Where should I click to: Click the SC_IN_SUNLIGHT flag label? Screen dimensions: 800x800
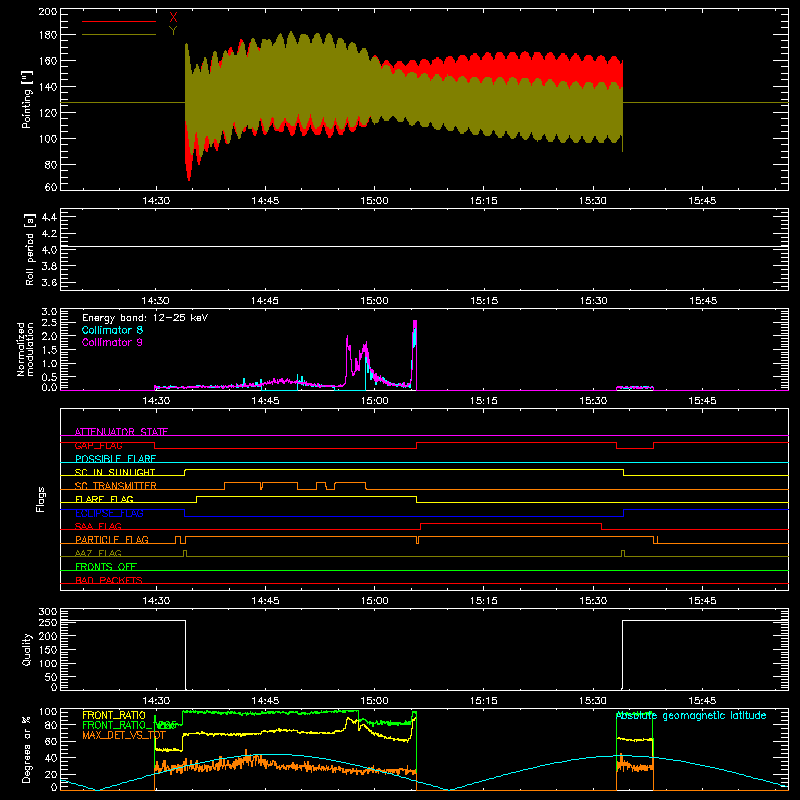115,472
